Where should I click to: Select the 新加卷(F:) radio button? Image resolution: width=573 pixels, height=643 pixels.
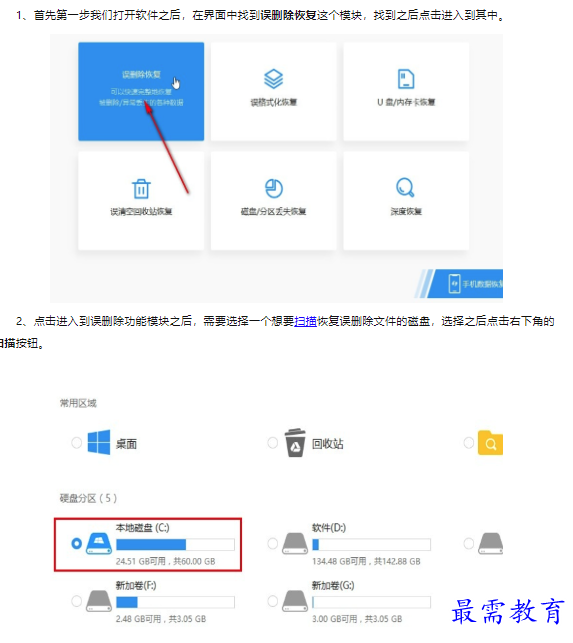77,601
